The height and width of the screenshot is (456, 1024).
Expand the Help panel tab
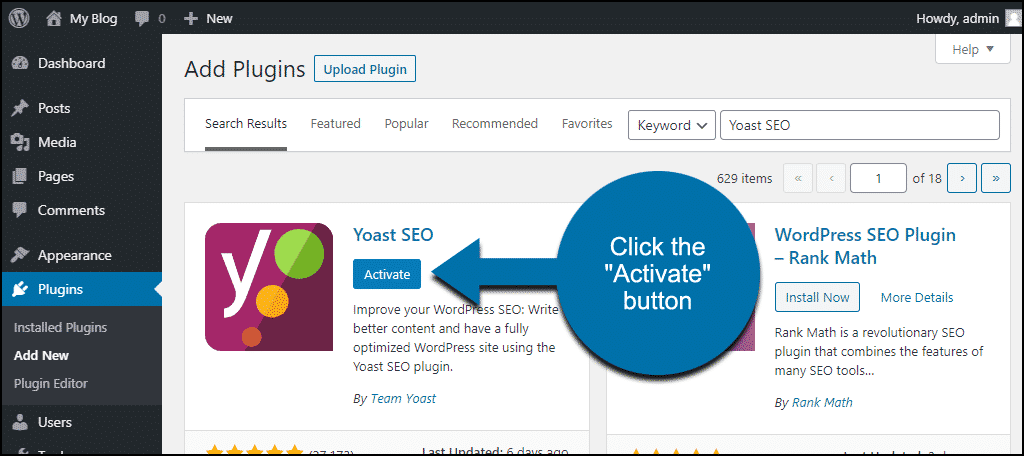click(973, 49)
